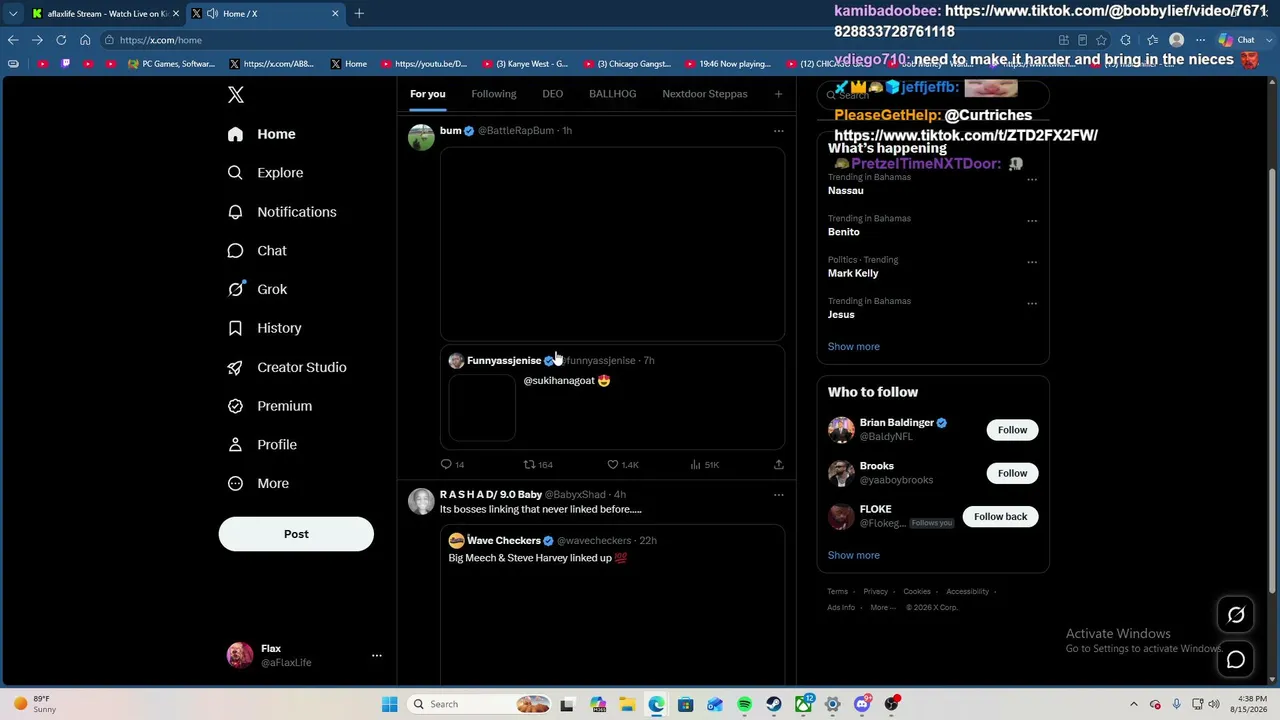Screen dimensions: 1280x720
Task: Select the For you tab
Action: pos(427,94)
